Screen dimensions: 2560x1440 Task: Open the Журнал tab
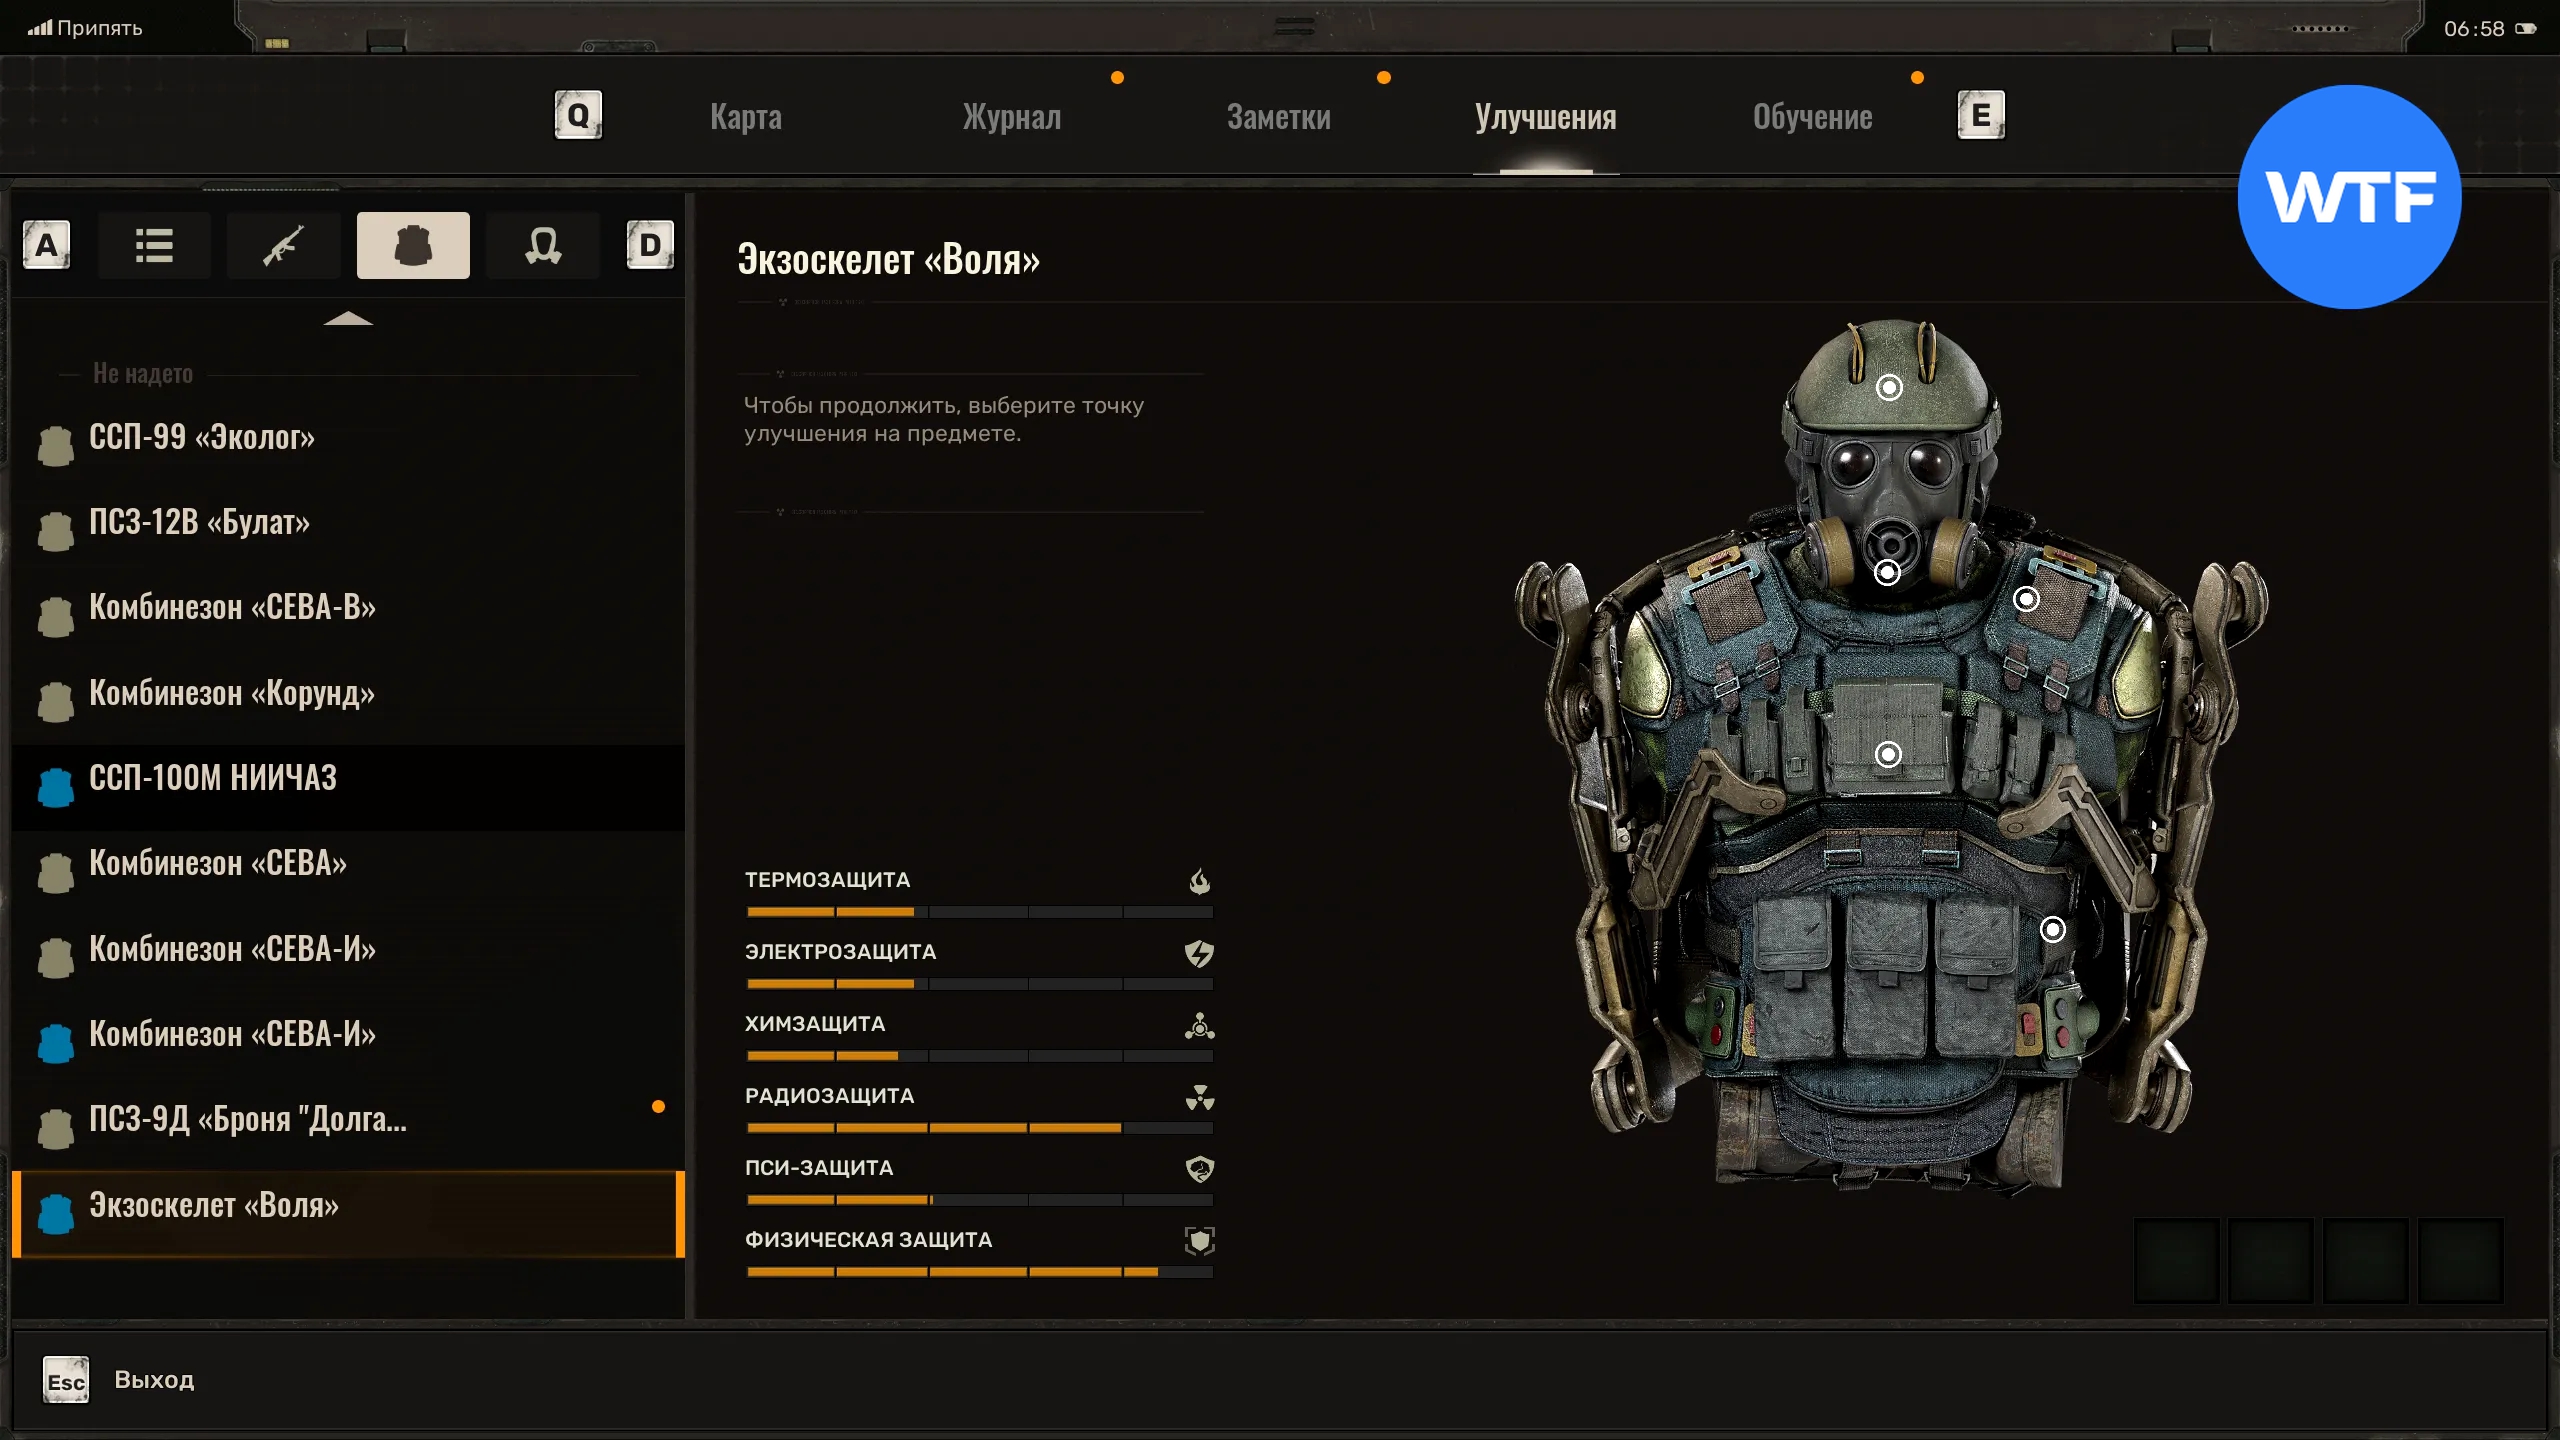coord(1011,117)
